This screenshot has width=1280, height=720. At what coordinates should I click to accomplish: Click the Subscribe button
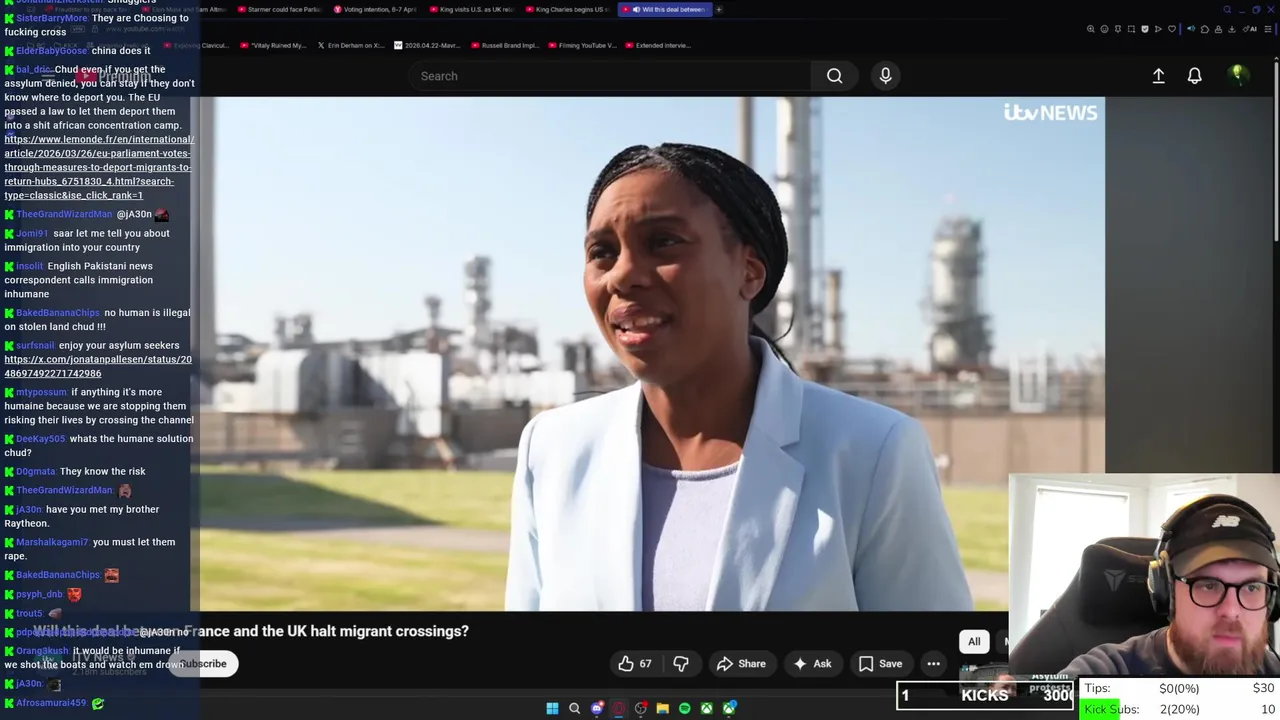tap(203, 664)
